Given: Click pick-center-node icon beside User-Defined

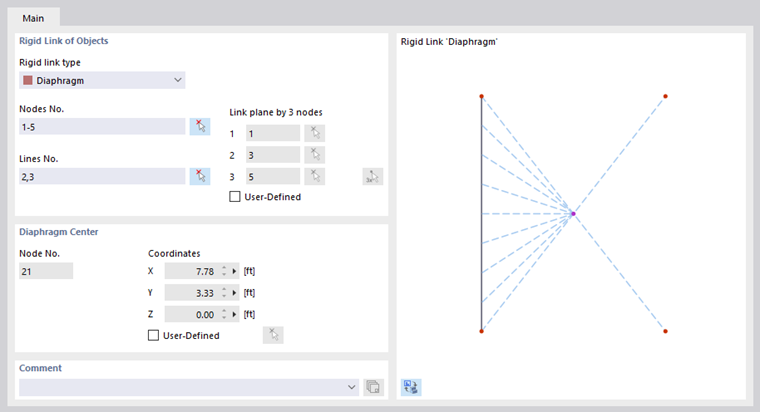Looking at the screenshot, I should (x=273, y=335).
